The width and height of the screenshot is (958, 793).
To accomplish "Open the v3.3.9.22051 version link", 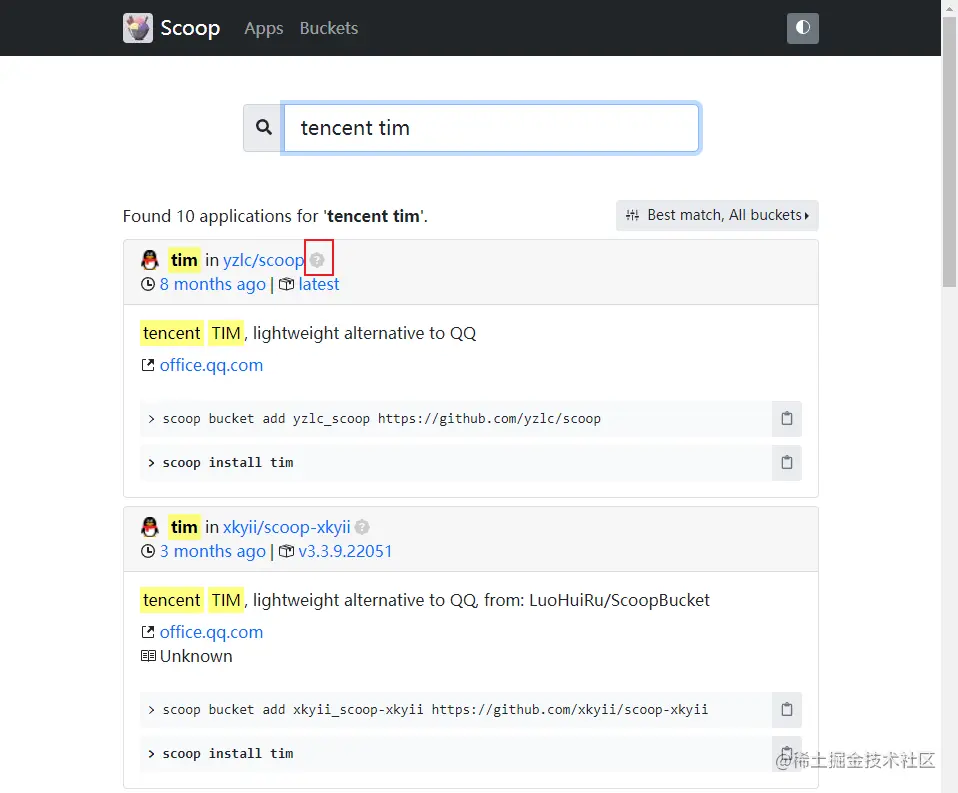I will [345, 551].
